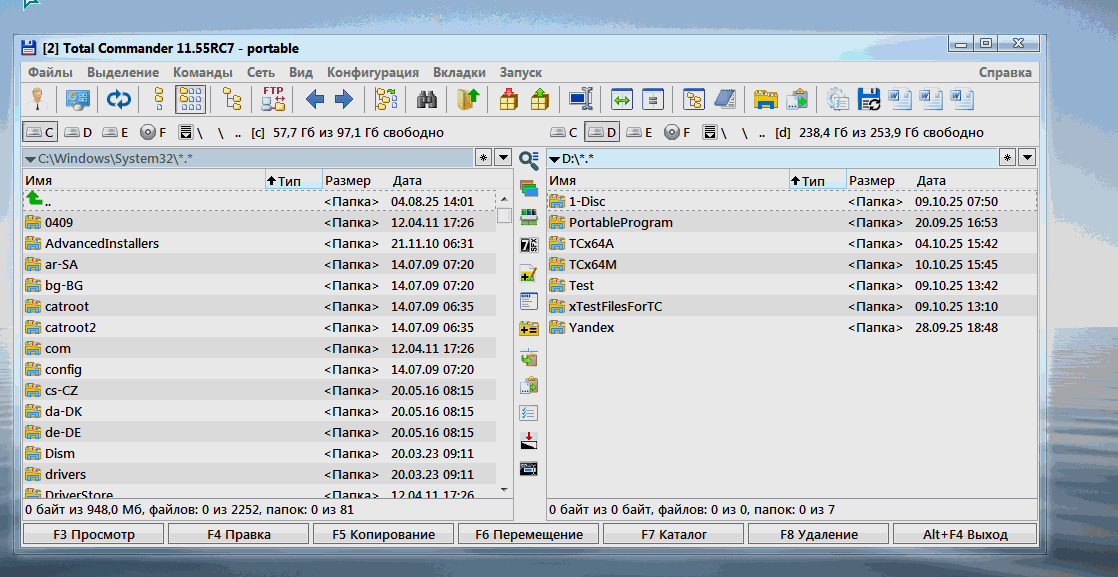The width and height of the screenshot is (1118, 577).
Task: Click the F8 Удаление button
Action: tap(818, 534)
